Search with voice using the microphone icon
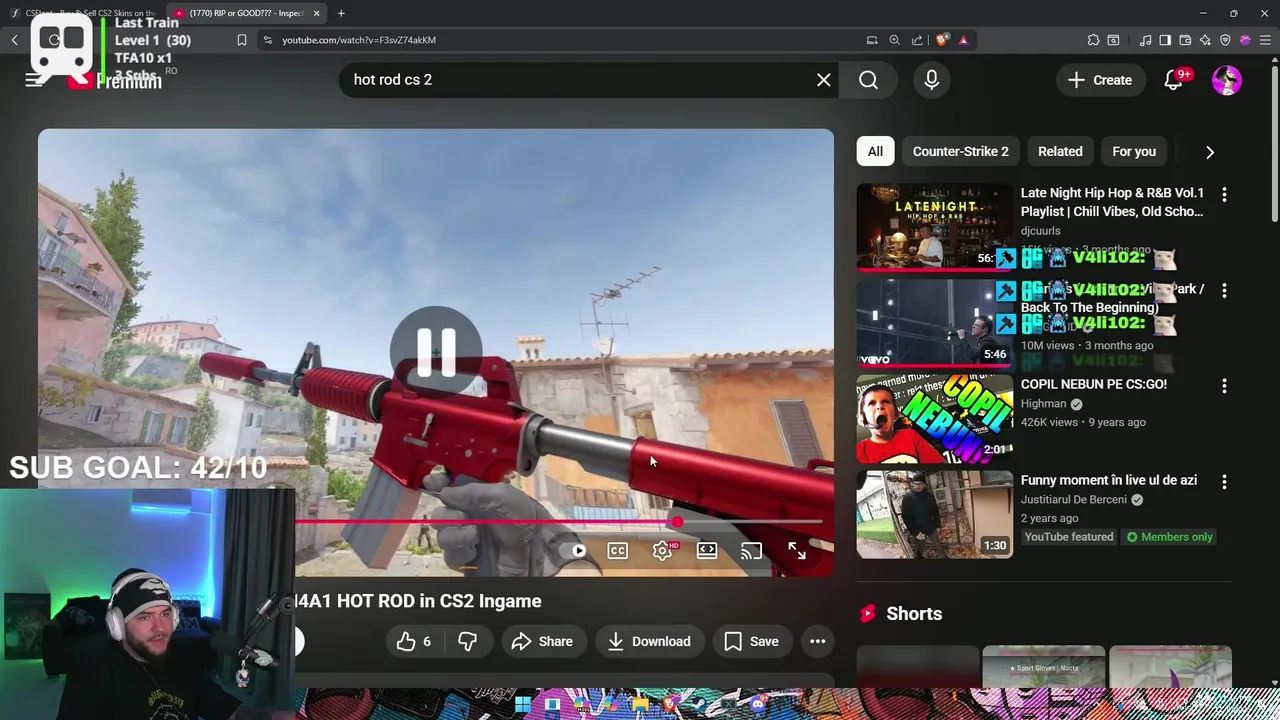The height and width of the screenshot is (720, 1280). click(931, 80)
